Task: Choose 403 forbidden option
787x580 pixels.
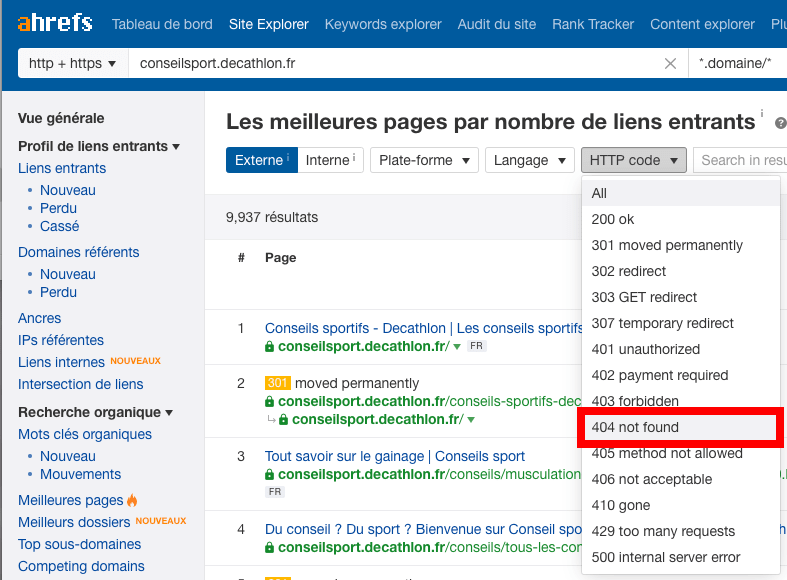Action: tap(681, 401)
